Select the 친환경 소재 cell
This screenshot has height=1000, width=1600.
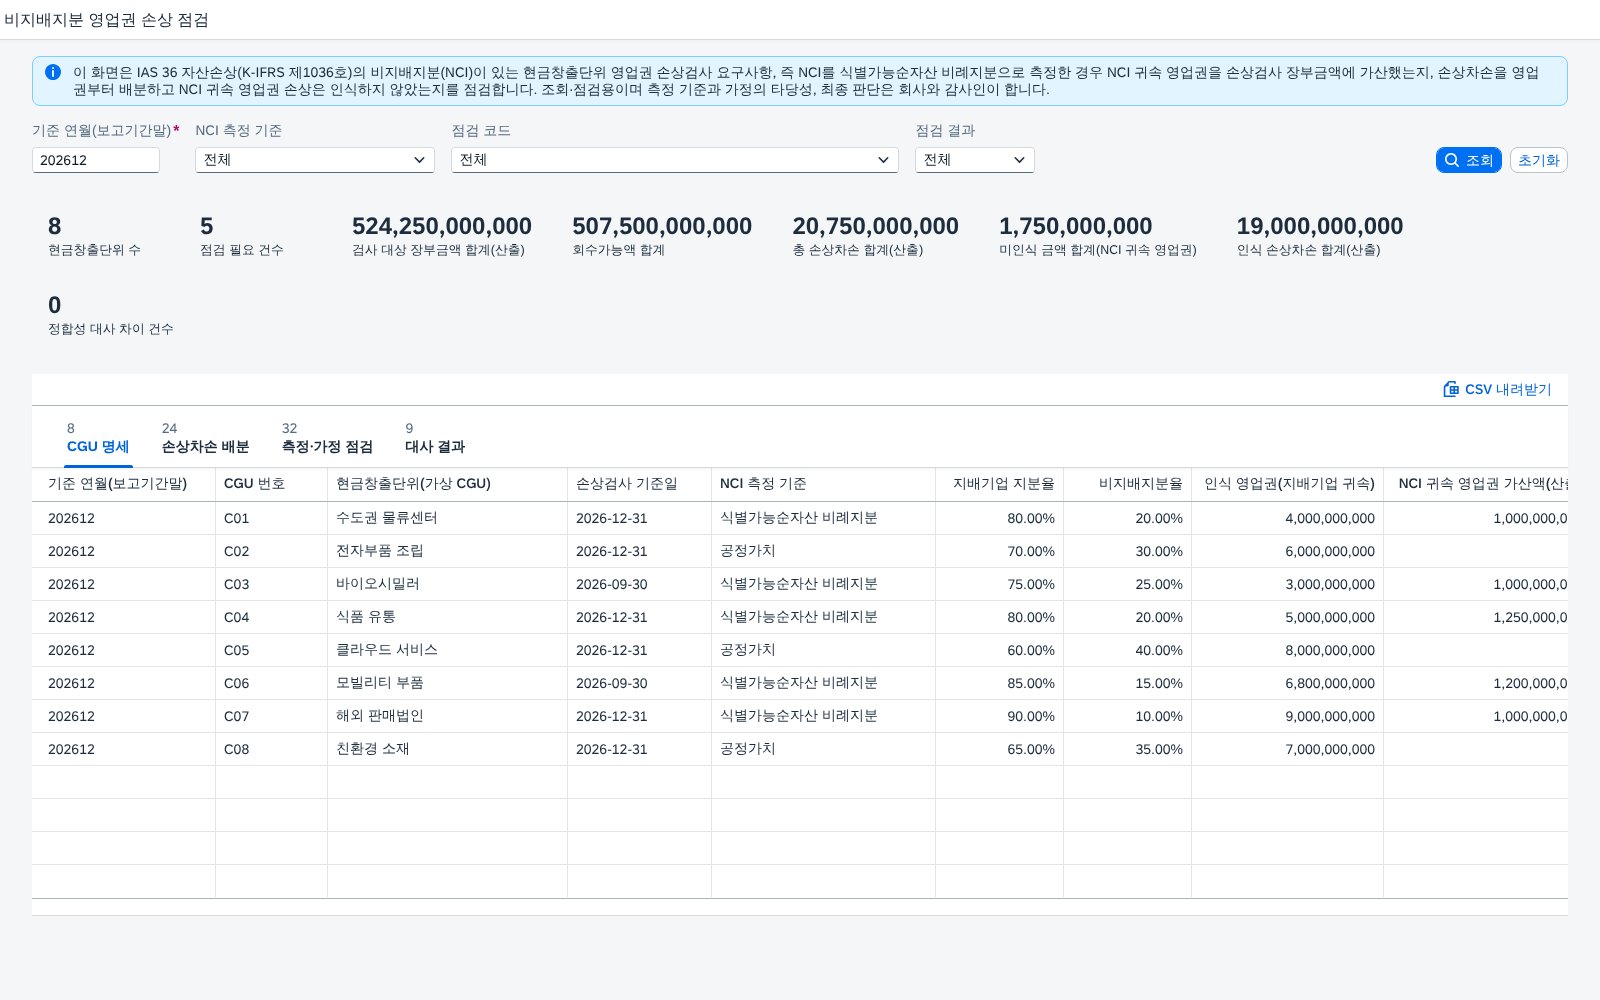pyautogui.click(x=447, y=749)
